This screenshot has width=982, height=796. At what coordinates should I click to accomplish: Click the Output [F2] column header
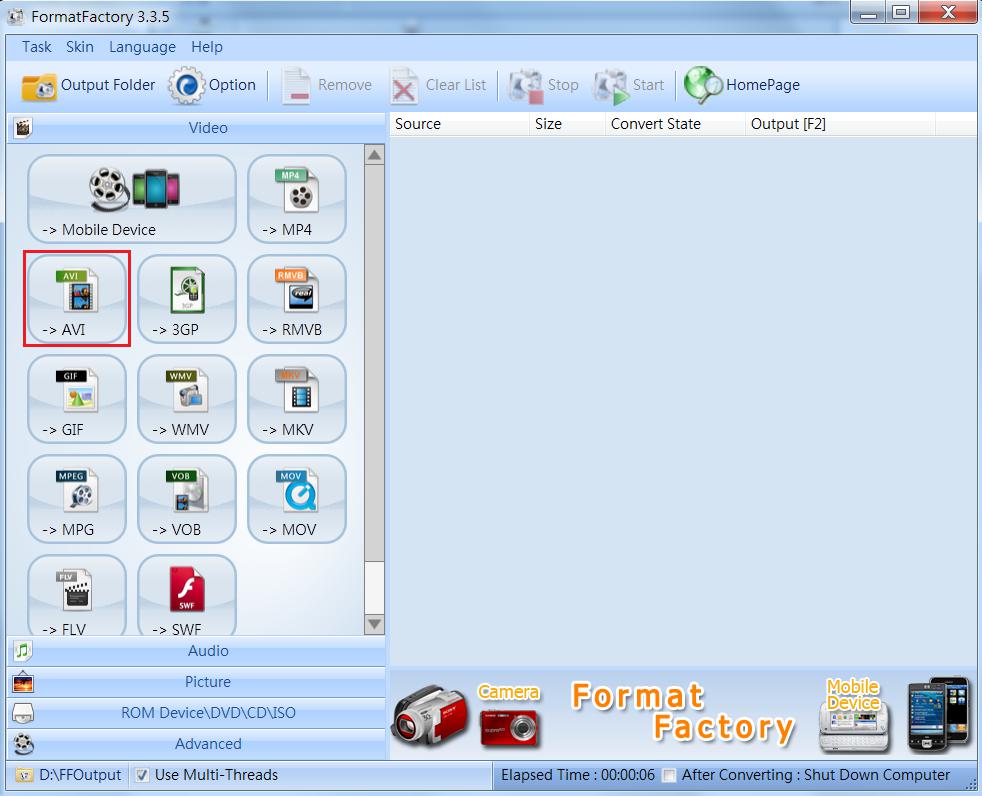(x=840, y=124)
